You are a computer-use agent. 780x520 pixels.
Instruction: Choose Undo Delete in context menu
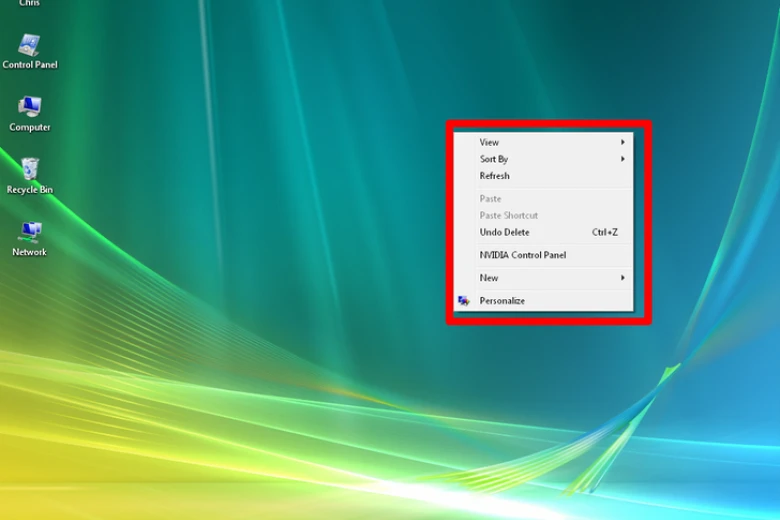pos(544,232)
